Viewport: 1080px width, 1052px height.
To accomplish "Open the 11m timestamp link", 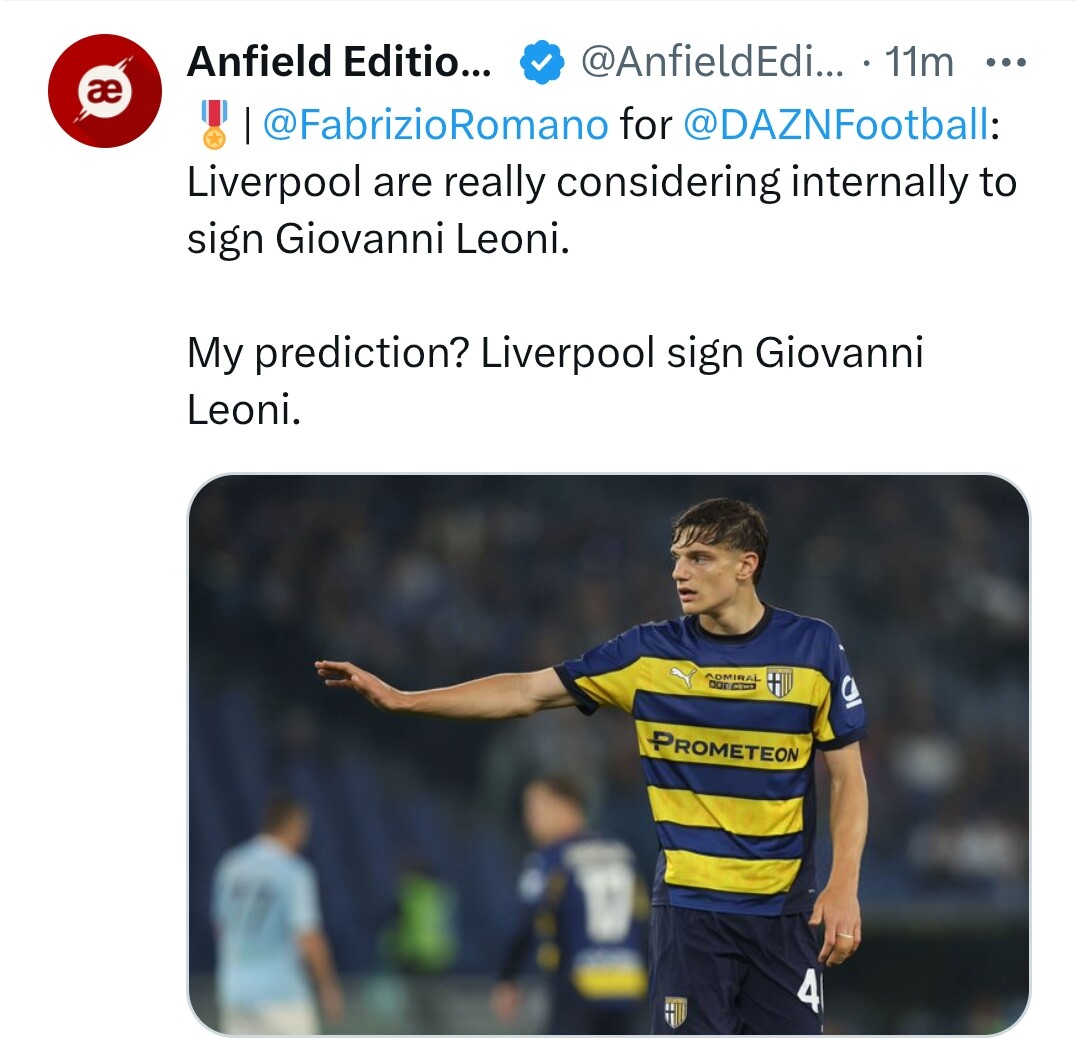I will pos(920,64).
